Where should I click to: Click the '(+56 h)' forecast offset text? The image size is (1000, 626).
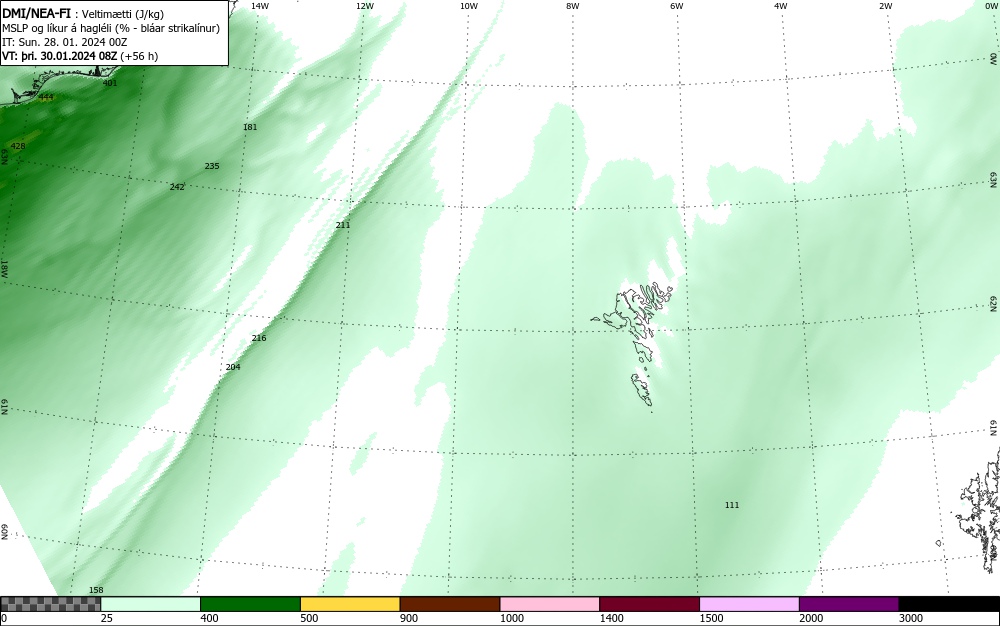[x=139, y=56]
